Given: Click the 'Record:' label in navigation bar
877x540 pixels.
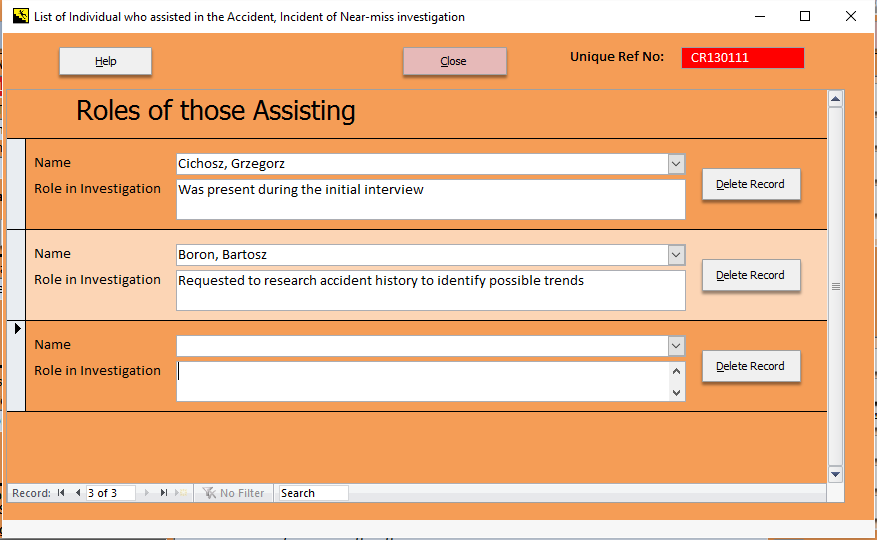Looking at the screenshot, I should [31, 493].
